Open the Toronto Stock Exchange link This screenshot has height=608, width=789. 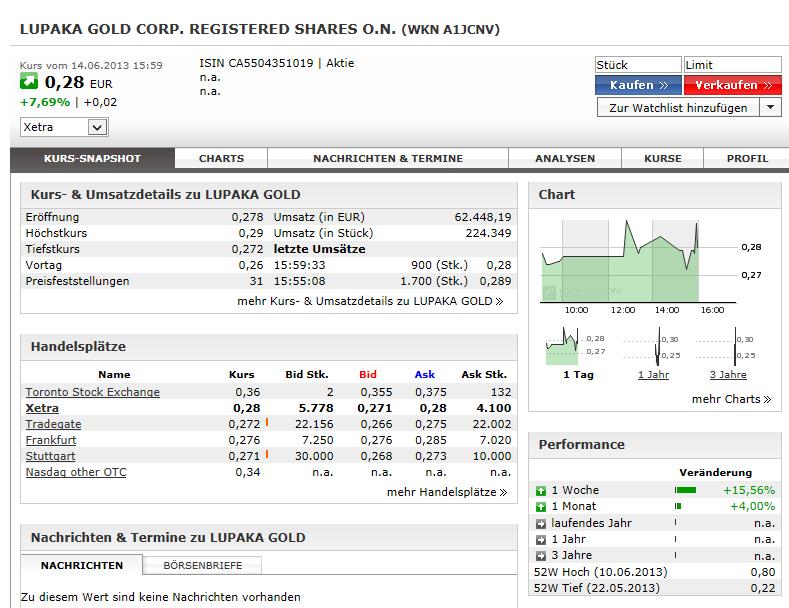(x=92, y=392)
